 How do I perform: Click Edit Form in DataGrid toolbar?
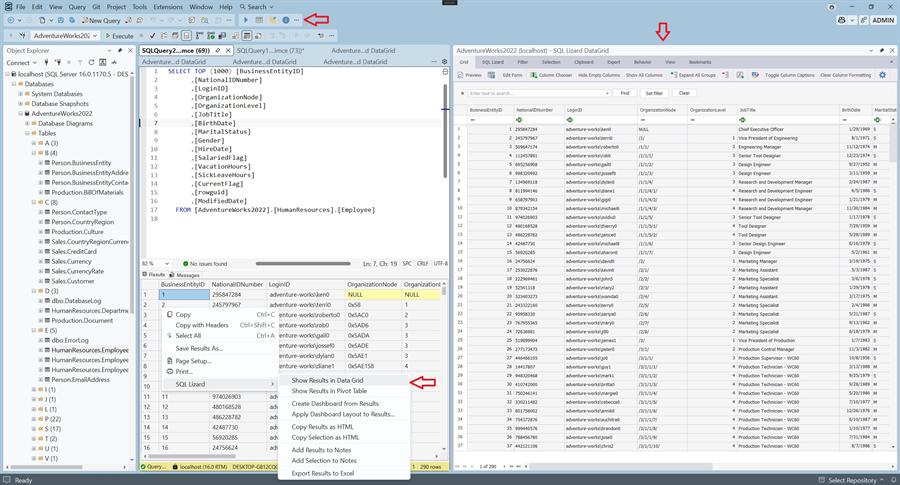pos(512,75)
